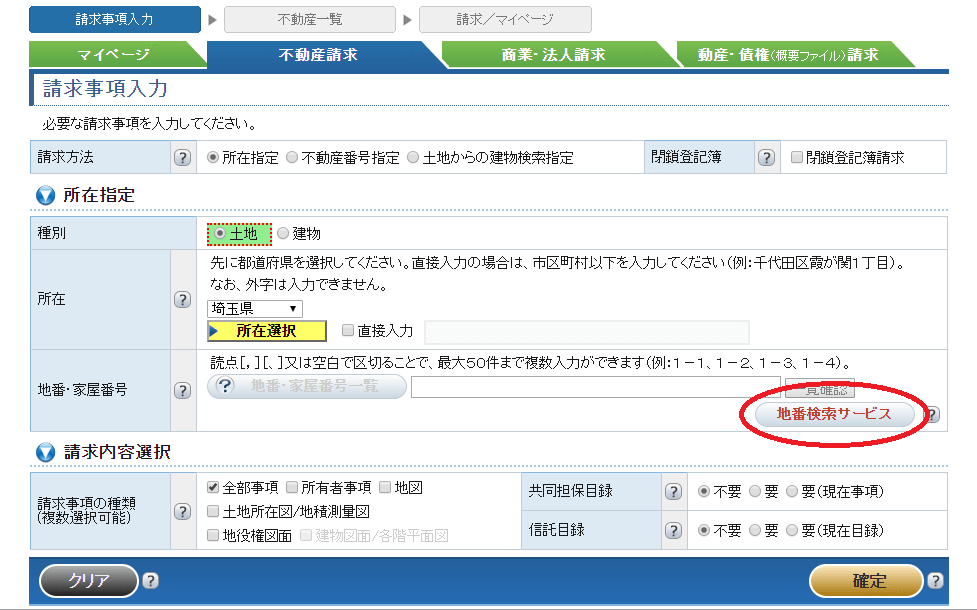This screenshot has width=977, height=610.
Task: Click help icon in 地番・家屋番号 row
Action: pyautogui.click(x=182, y=391)
